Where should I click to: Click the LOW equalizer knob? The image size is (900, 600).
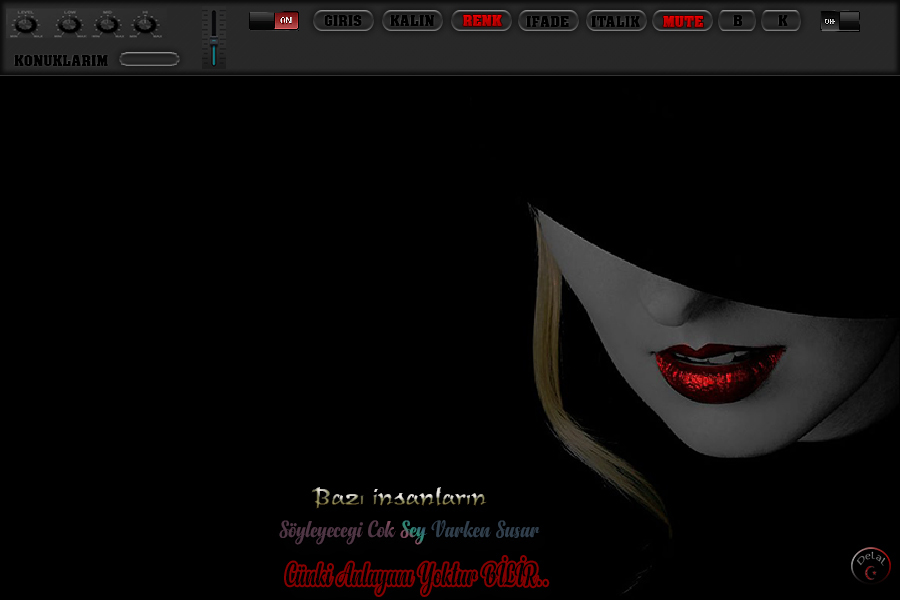coord(68,24)
